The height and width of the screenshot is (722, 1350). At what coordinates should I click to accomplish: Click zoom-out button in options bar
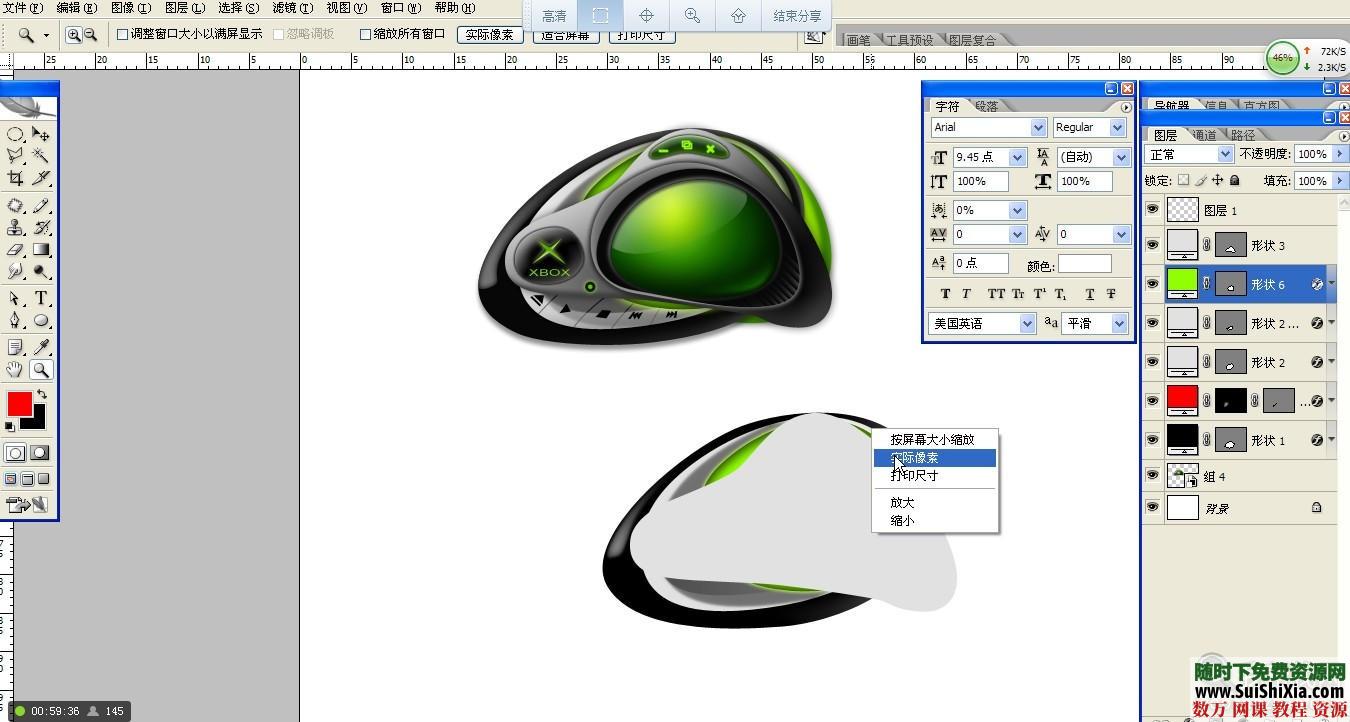coord(90,34)
